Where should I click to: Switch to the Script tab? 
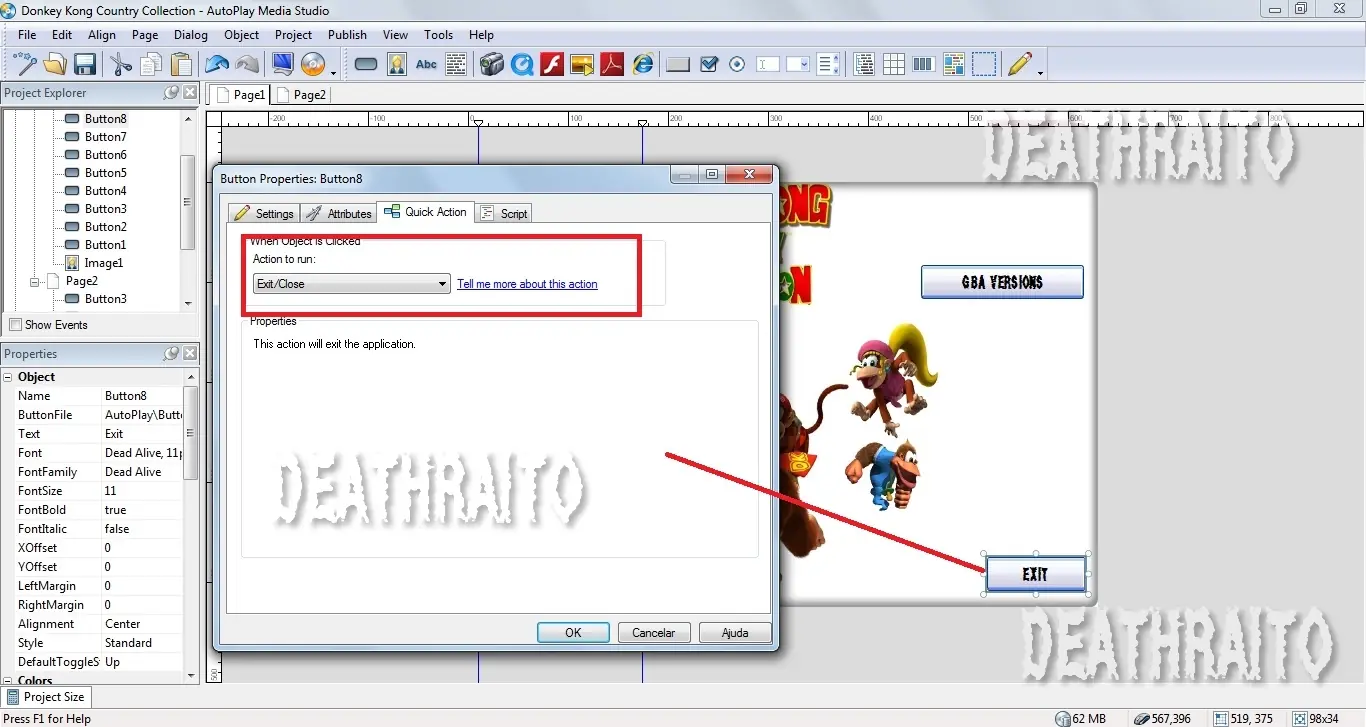[504, 213]
